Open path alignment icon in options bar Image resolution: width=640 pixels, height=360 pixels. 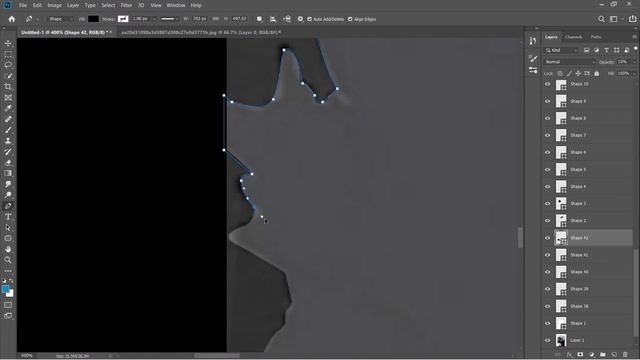[x=273, y=19]
